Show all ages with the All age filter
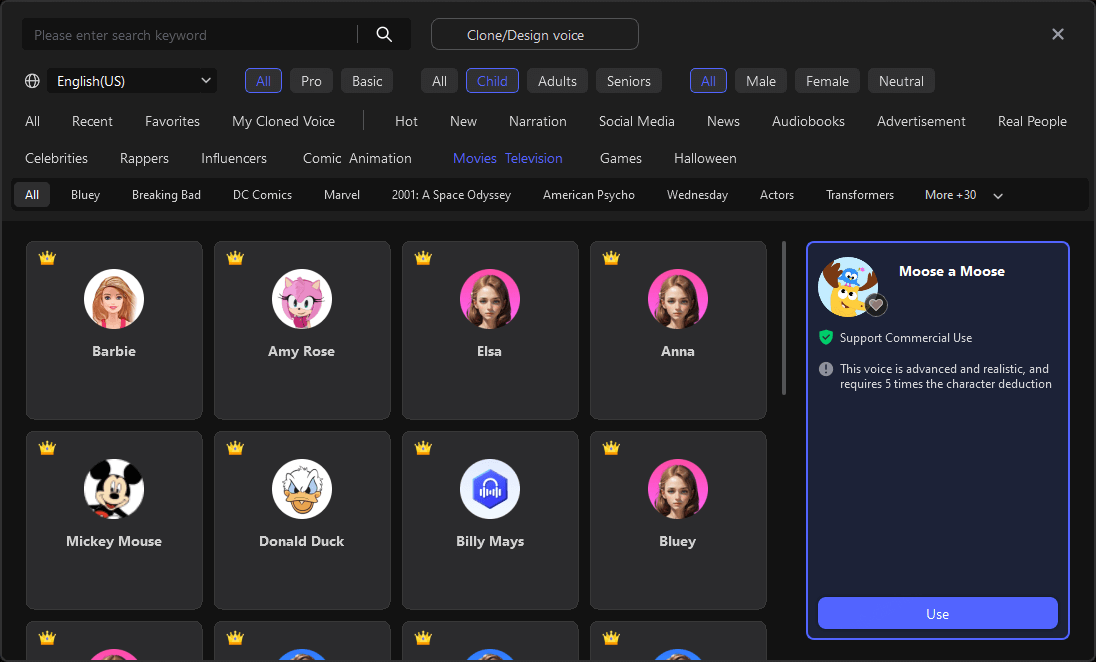Viewport: 1096px width, 662px height. coord(439,81)
